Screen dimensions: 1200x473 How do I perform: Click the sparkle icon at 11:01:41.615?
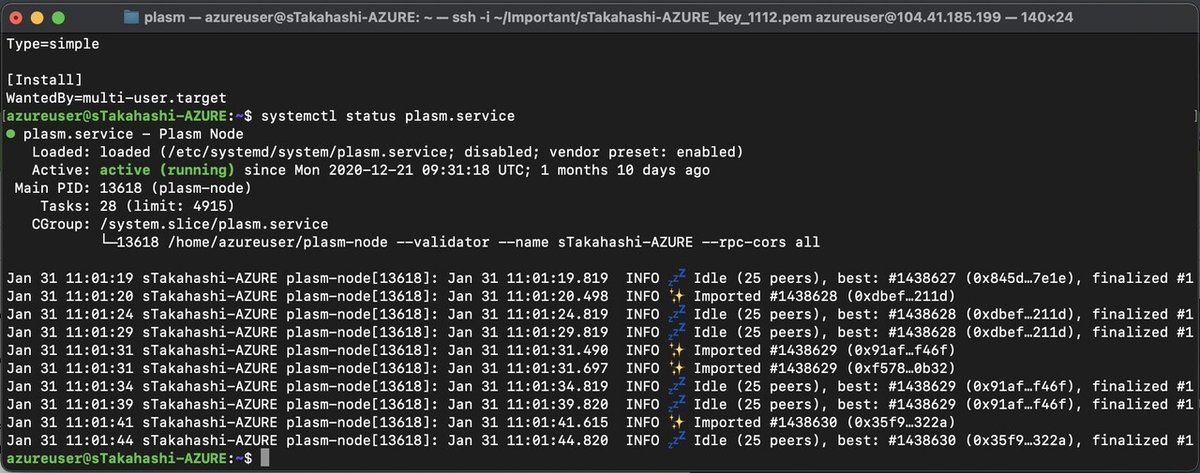pos(675,422)
